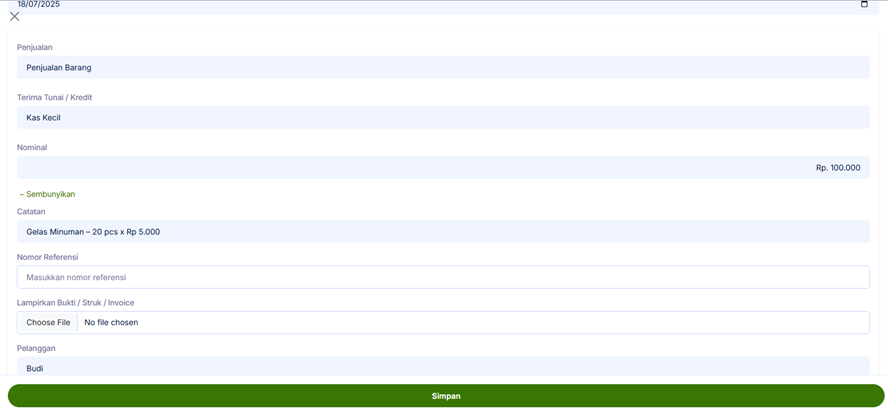Screen dimensions: 888x414
Task: Click the Lampirkan Bukti / Struk / Invoice label
Action: (76, 303)
